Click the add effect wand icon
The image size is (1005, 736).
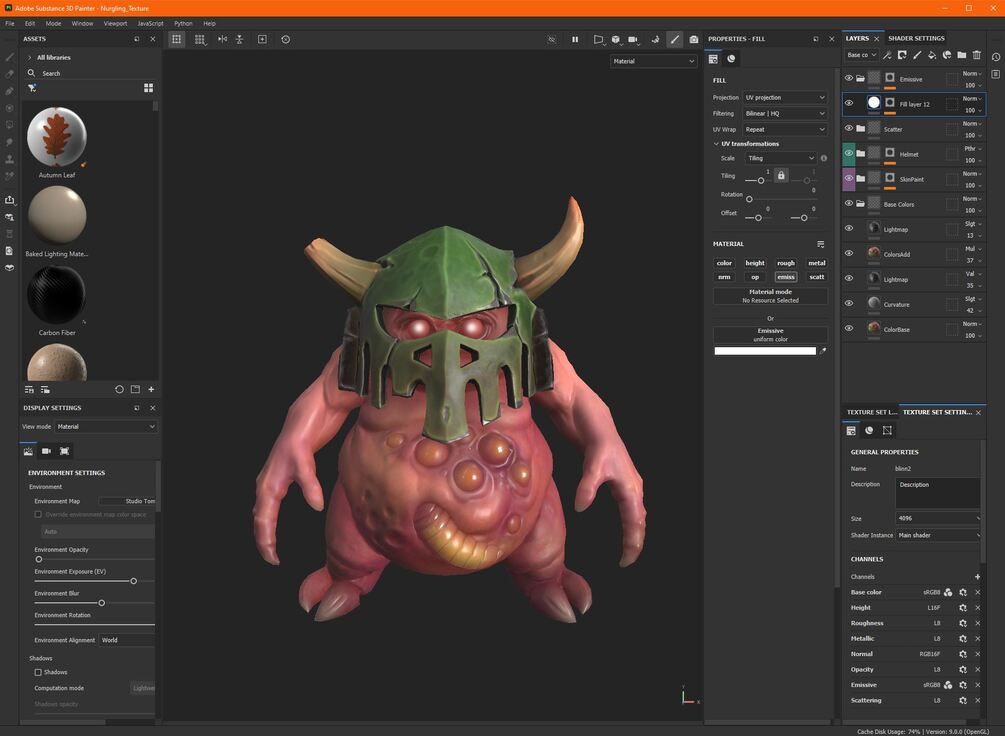pos(887,55)
